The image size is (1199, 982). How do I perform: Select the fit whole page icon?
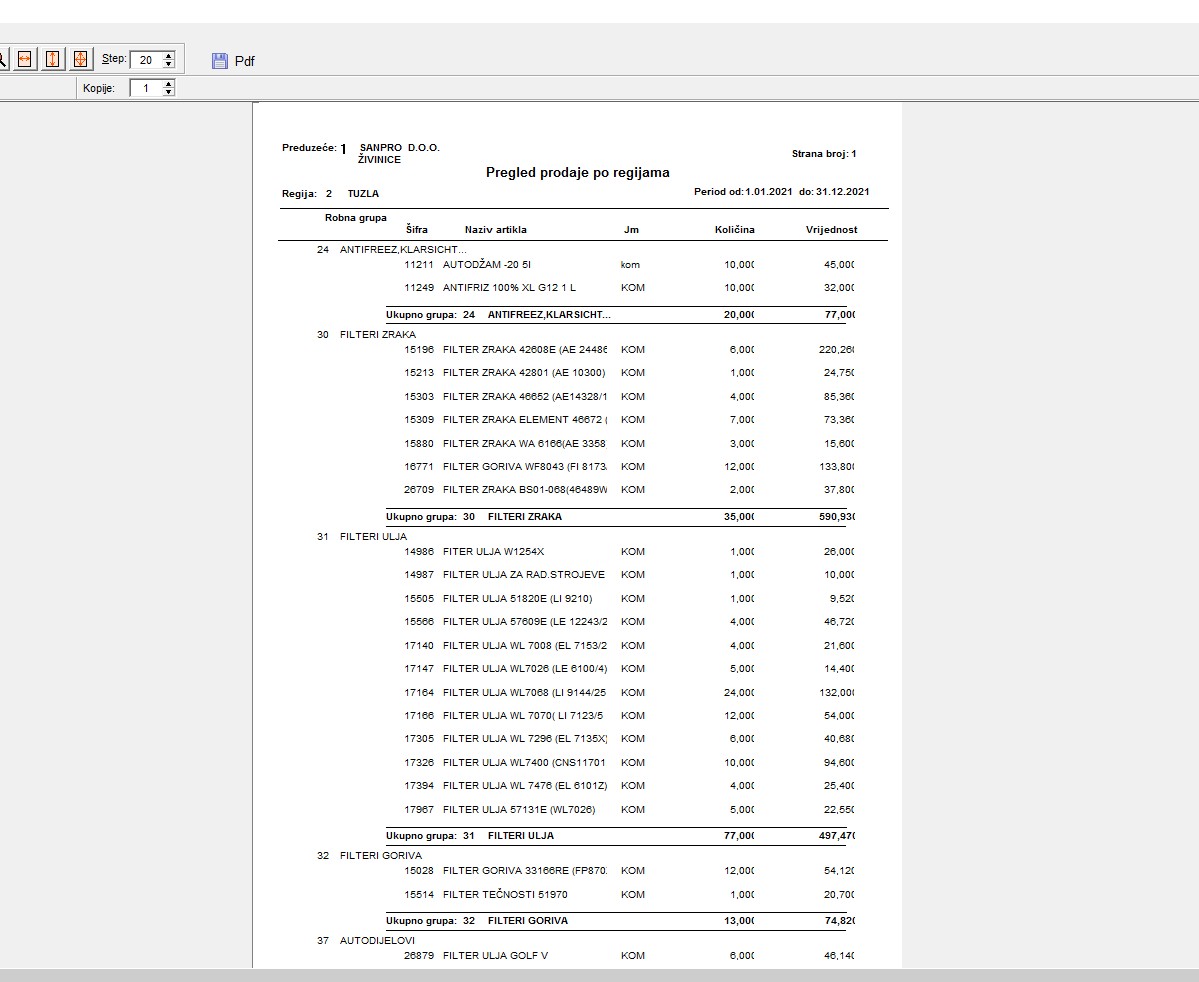(x=81, y=60)
